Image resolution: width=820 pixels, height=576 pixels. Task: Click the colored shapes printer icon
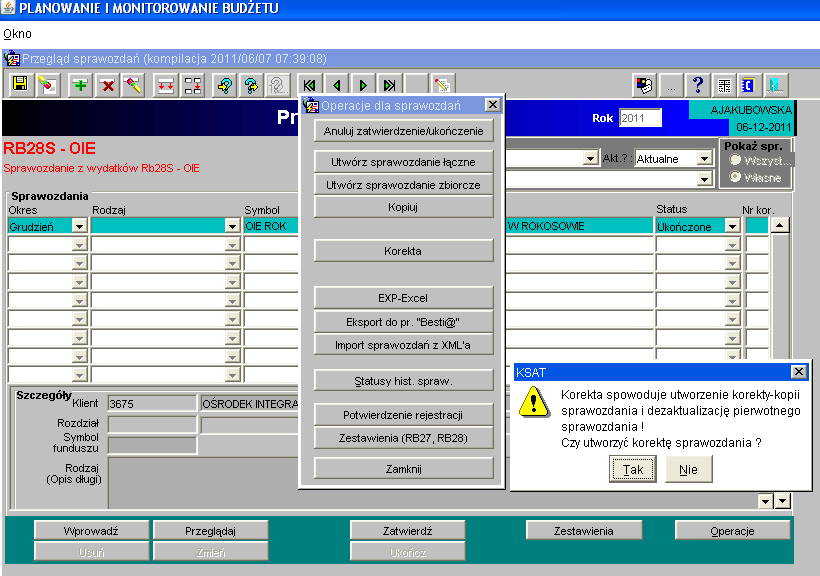644,85
